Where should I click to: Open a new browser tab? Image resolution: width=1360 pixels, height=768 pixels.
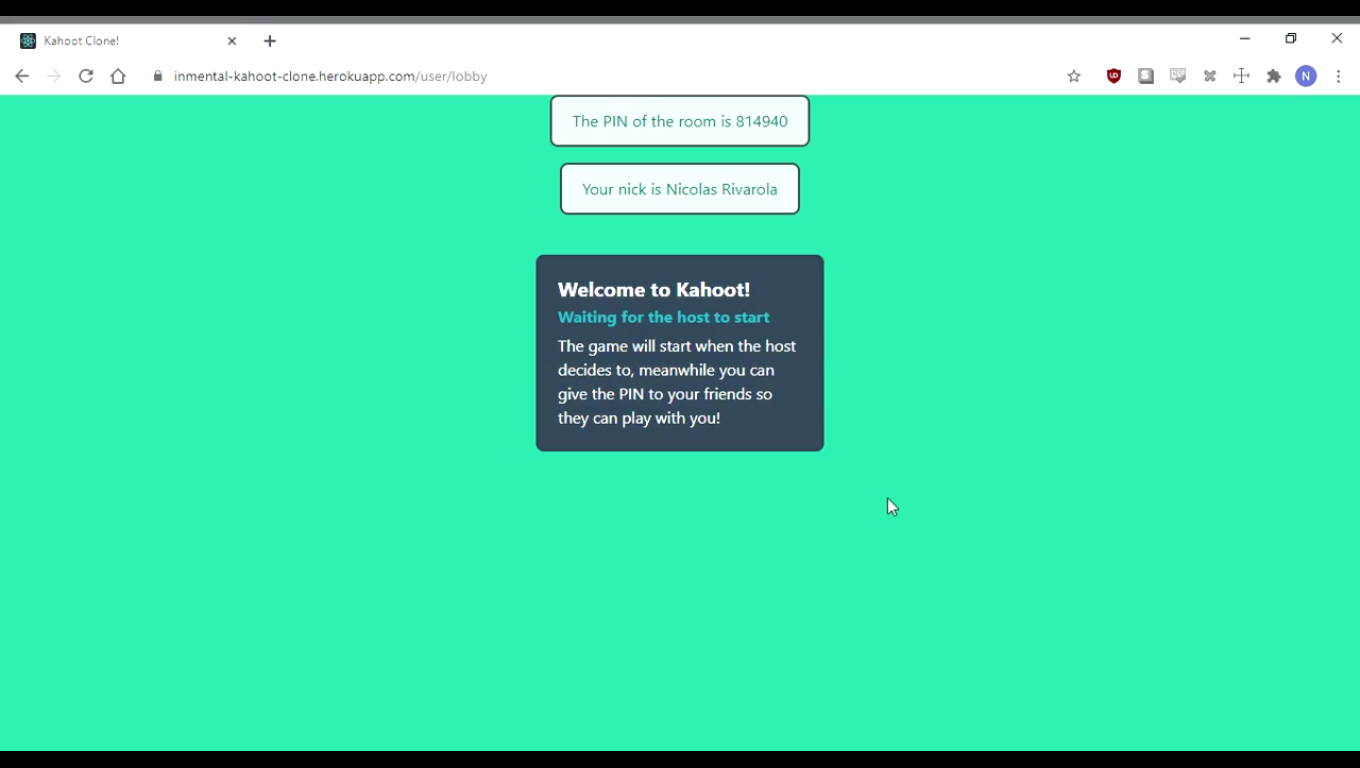pos(270,41)
